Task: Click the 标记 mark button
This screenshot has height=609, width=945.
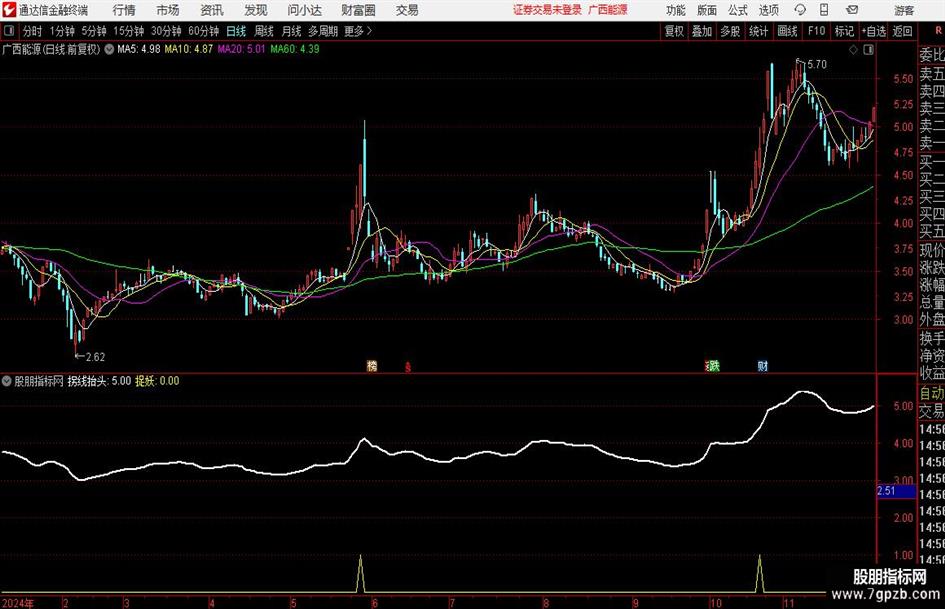Action: (x=844, y=31)
